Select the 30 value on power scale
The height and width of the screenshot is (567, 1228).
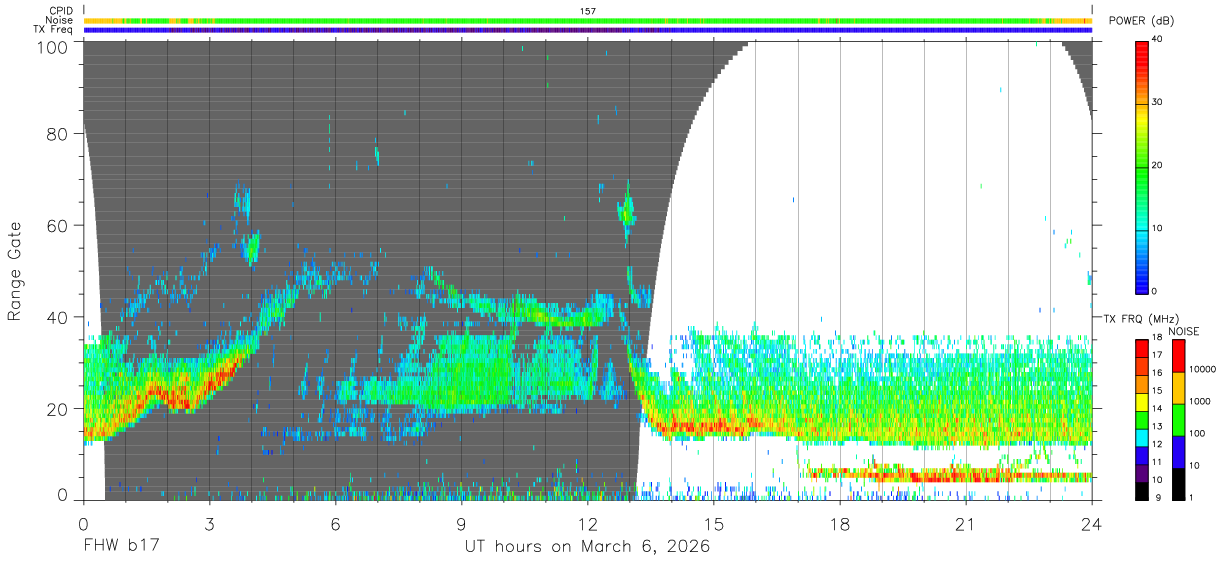click(x=1158, y=102)
